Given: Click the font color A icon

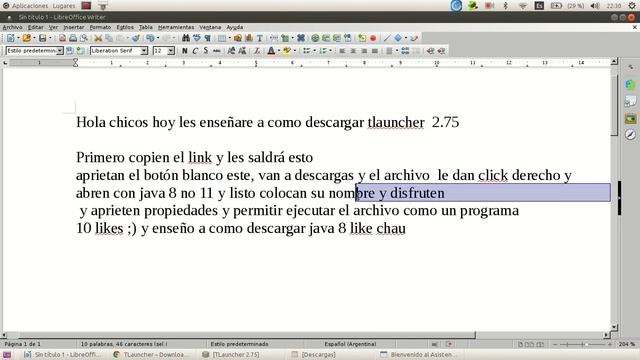Looking at the screenshot, I should (x=271, y=51).
